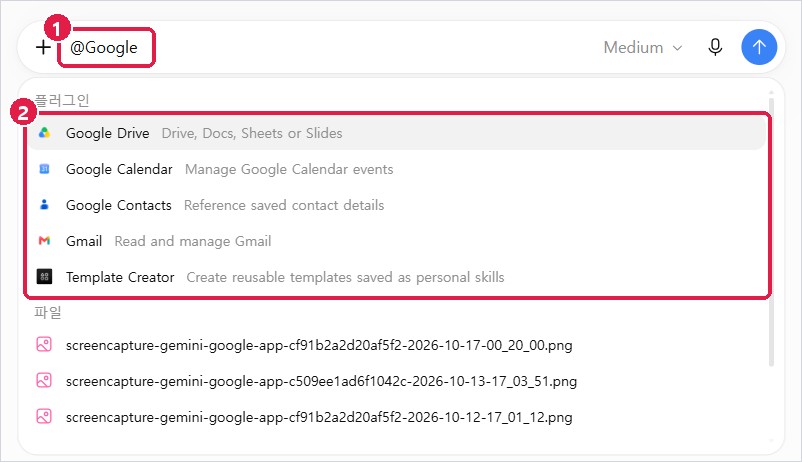Viewport: 802px width, 462px height.
Task: Click chevron next to Medium
Action: 677,48
